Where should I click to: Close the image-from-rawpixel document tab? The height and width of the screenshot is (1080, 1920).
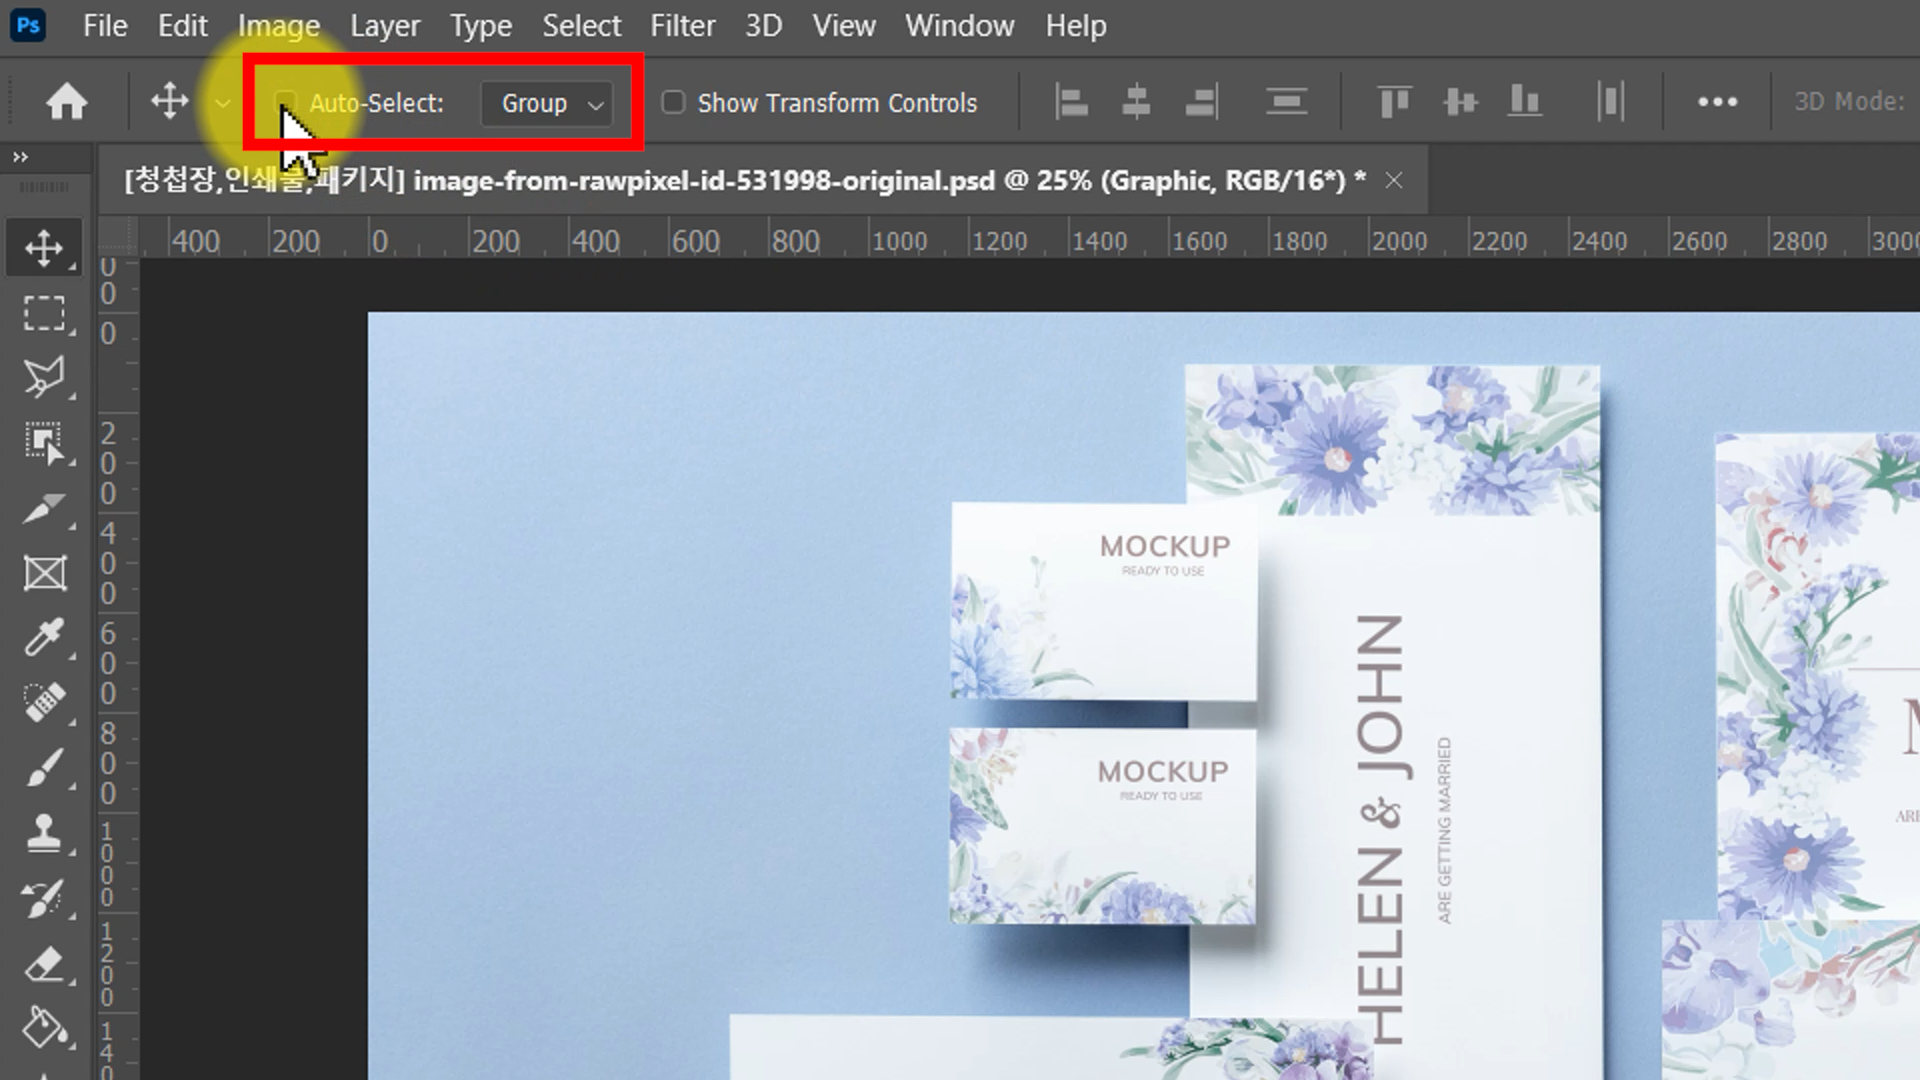1393,180
